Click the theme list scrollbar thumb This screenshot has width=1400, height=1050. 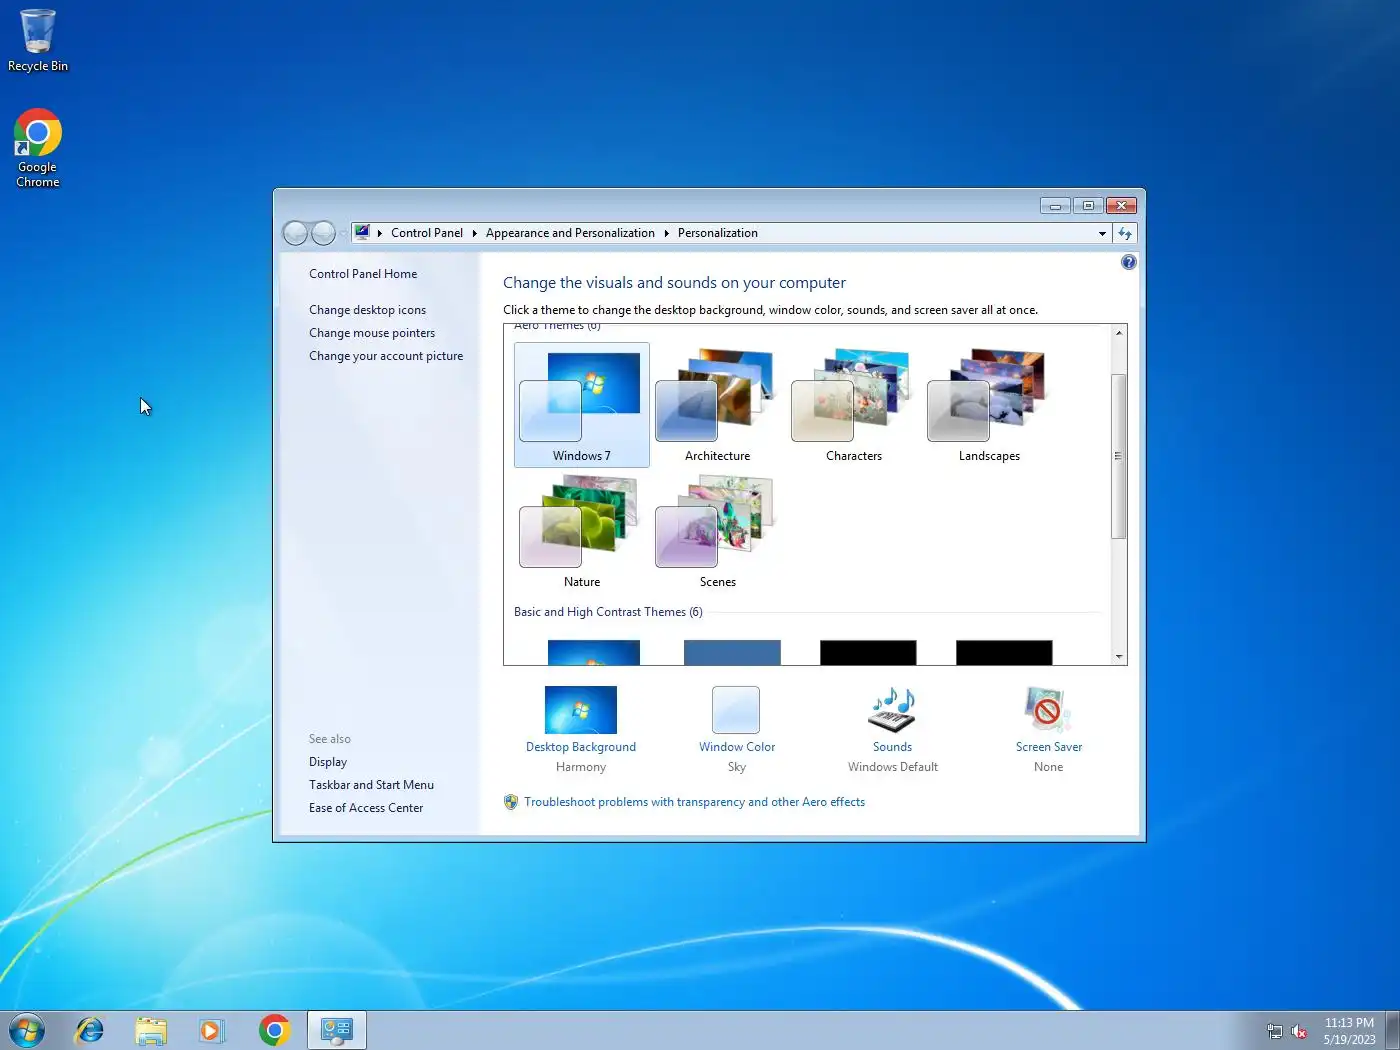click(1119, 456)
